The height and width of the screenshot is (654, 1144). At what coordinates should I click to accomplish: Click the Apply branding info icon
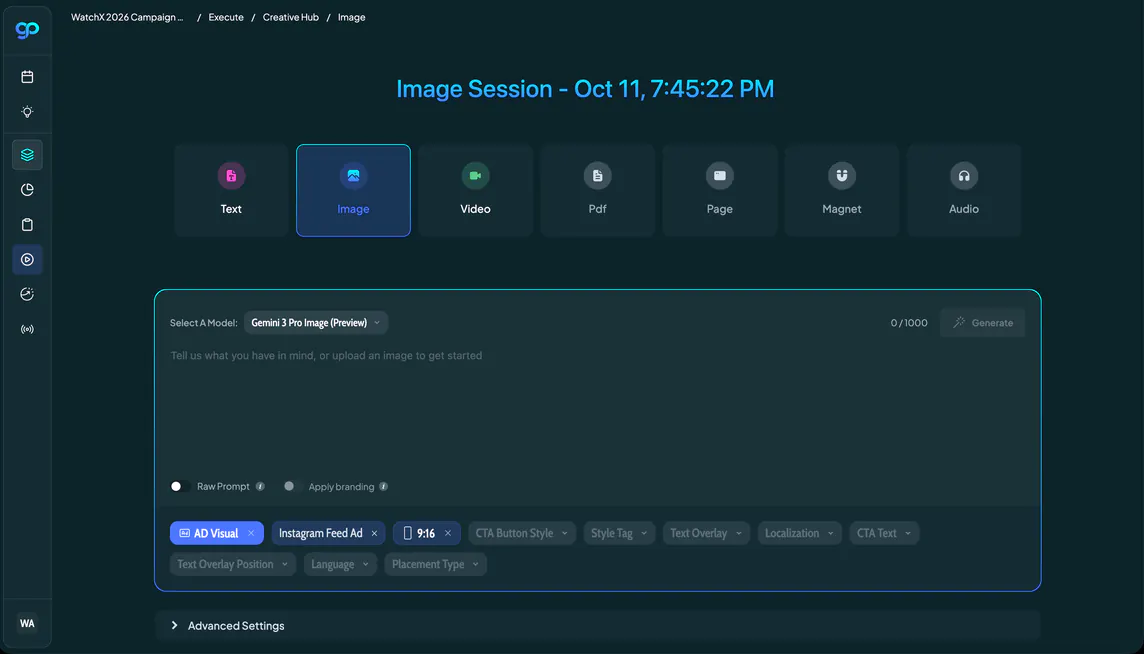click(384, 486)
